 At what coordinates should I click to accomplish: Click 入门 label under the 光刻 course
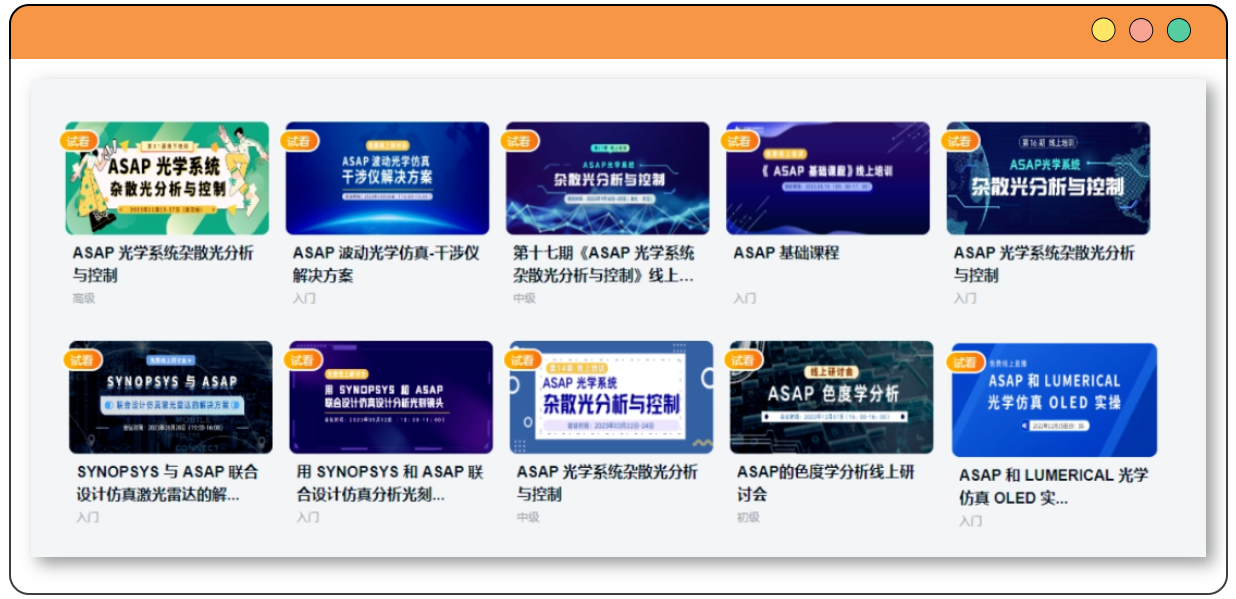pos(308,517)
